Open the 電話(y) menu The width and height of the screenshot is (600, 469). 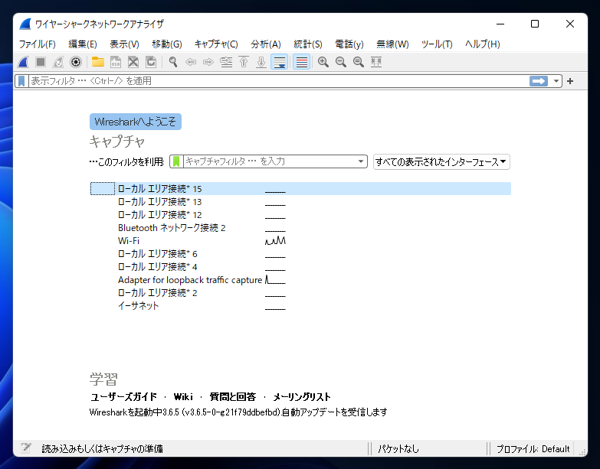coord(349,44)
